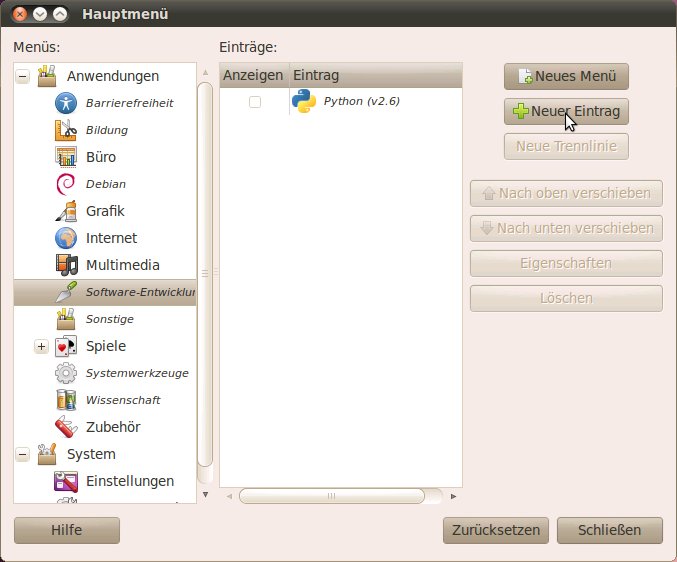Click the Multimedia category icon
This screenshot has width=677, height=562.
66,265
